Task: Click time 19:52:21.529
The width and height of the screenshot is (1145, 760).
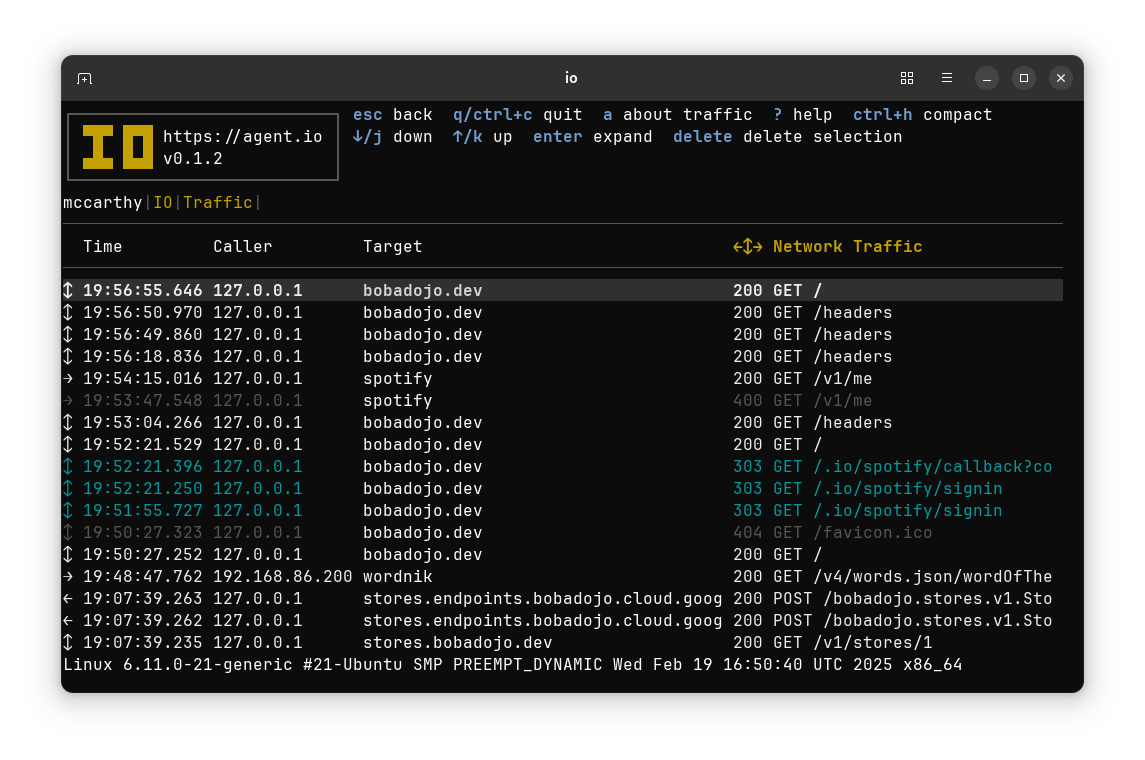Action: [142, 445]
